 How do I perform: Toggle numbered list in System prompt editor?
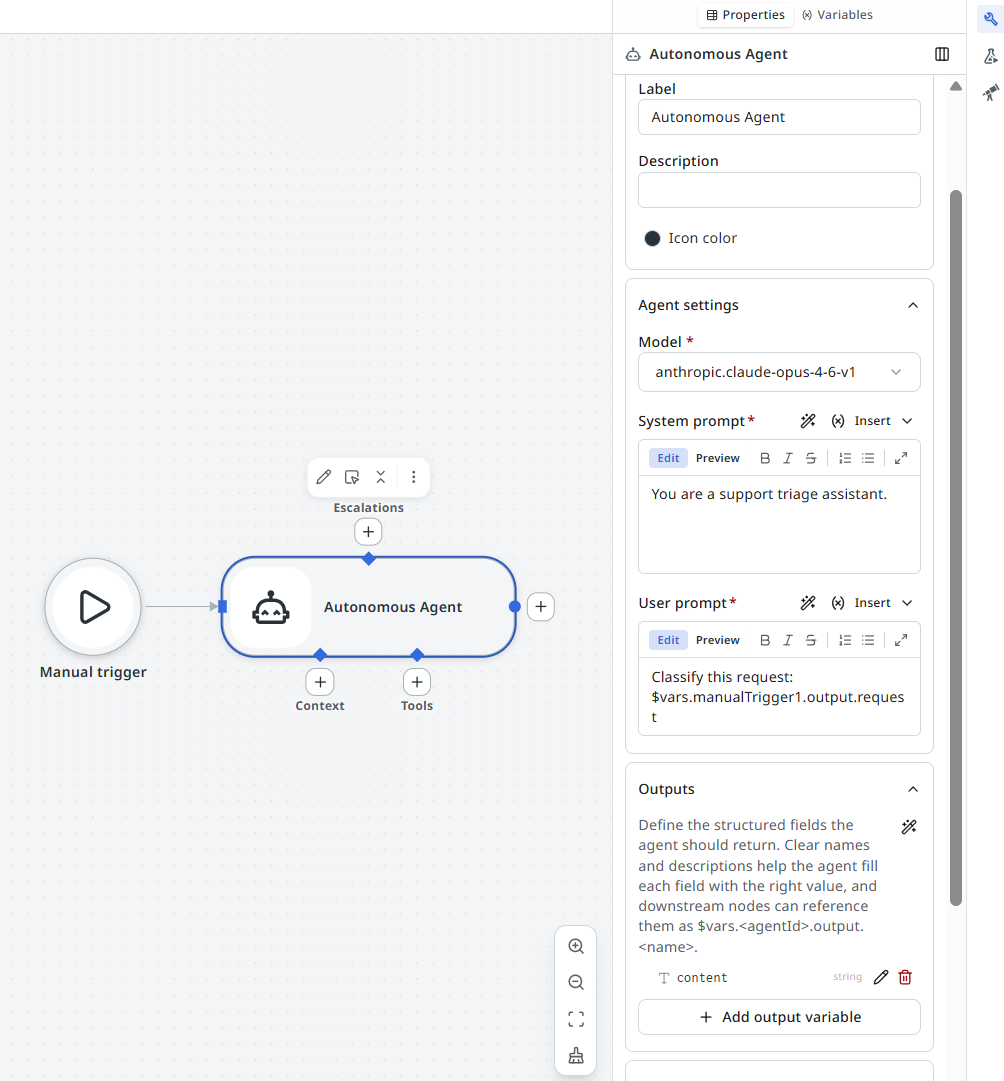point(845,458)
